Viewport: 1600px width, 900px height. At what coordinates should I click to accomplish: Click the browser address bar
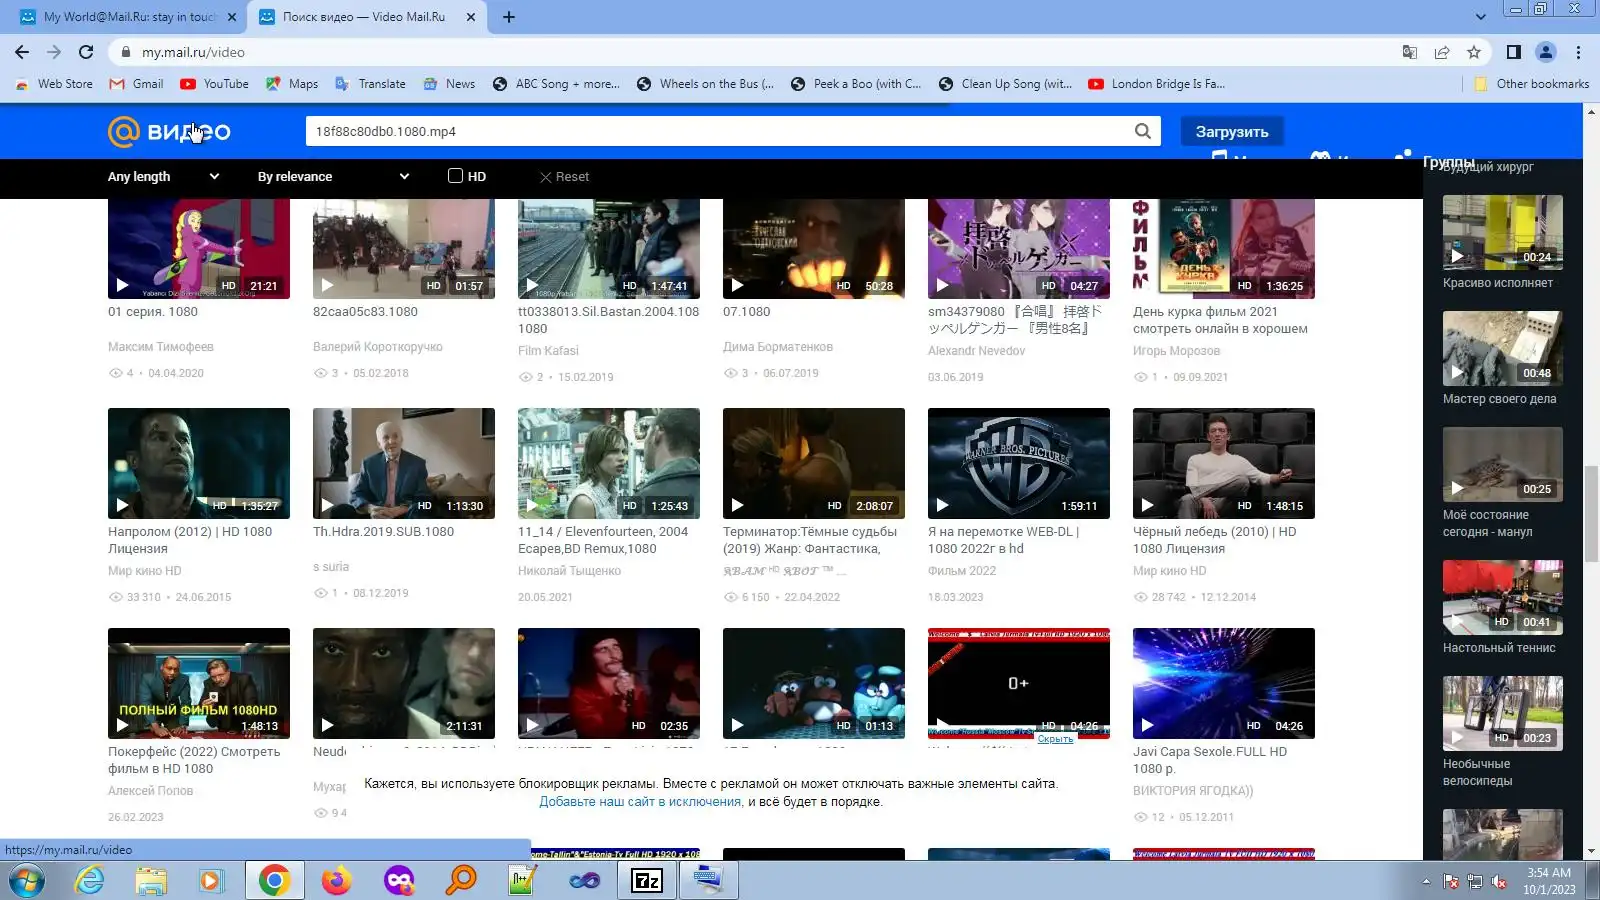click(760, 52)
